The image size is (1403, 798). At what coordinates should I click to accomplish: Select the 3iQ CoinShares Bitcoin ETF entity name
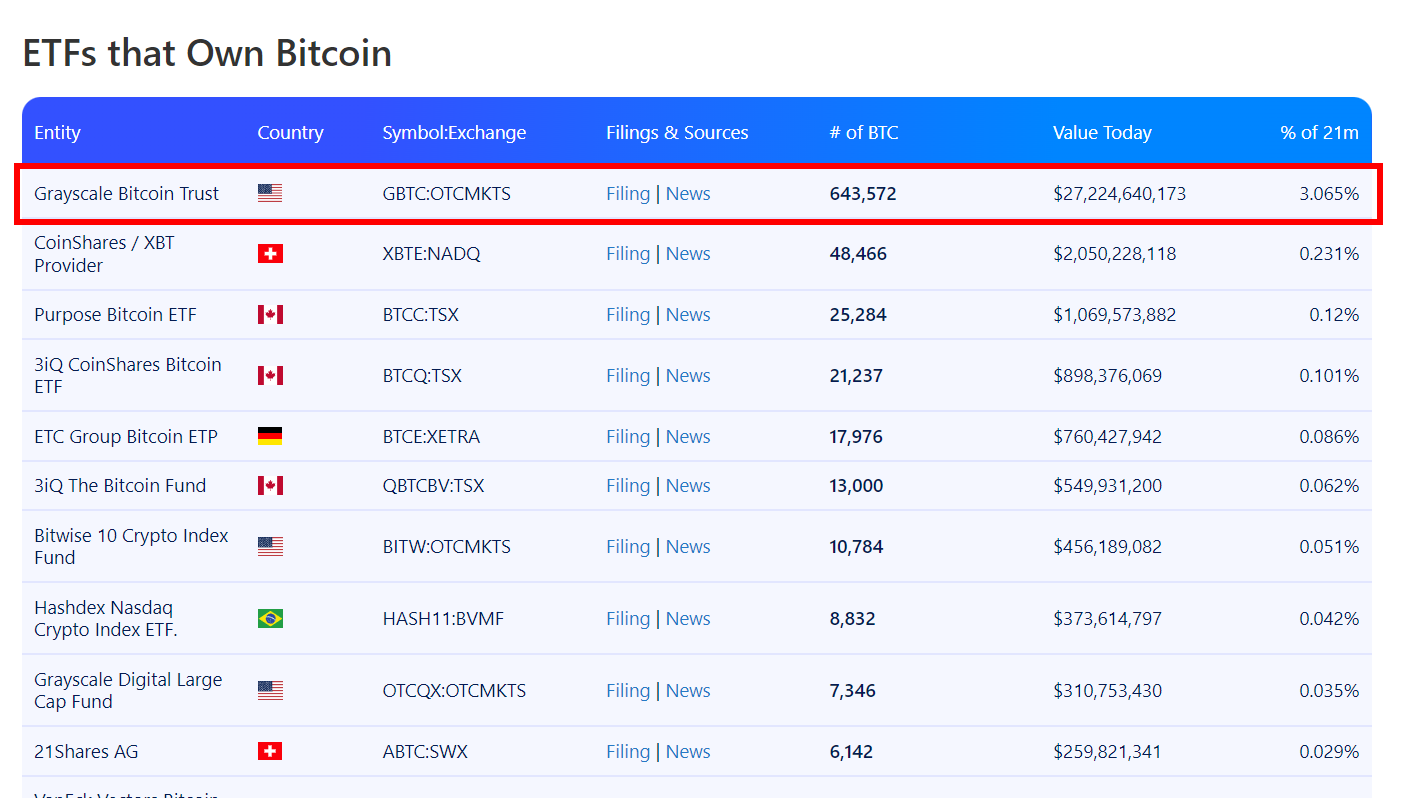(128, 375)
